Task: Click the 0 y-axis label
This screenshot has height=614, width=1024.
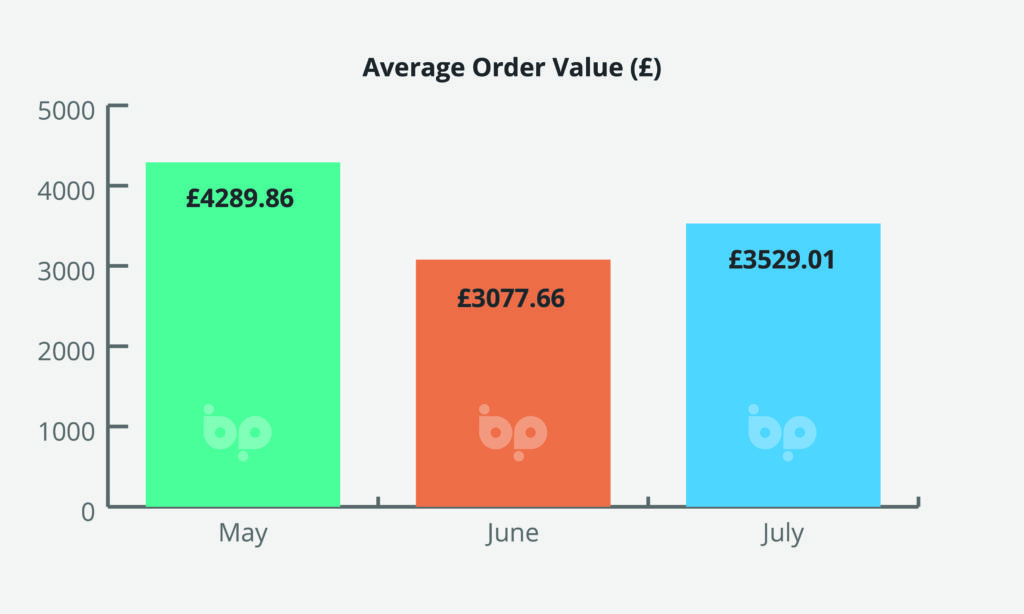Action: pos(88,512)
